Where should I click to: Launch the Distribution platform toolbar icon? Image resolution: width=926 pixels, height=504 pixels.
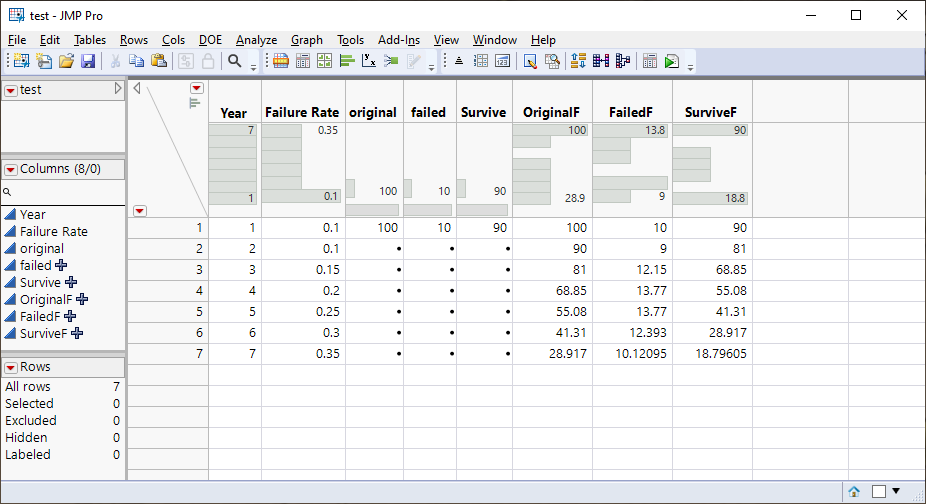348,62
